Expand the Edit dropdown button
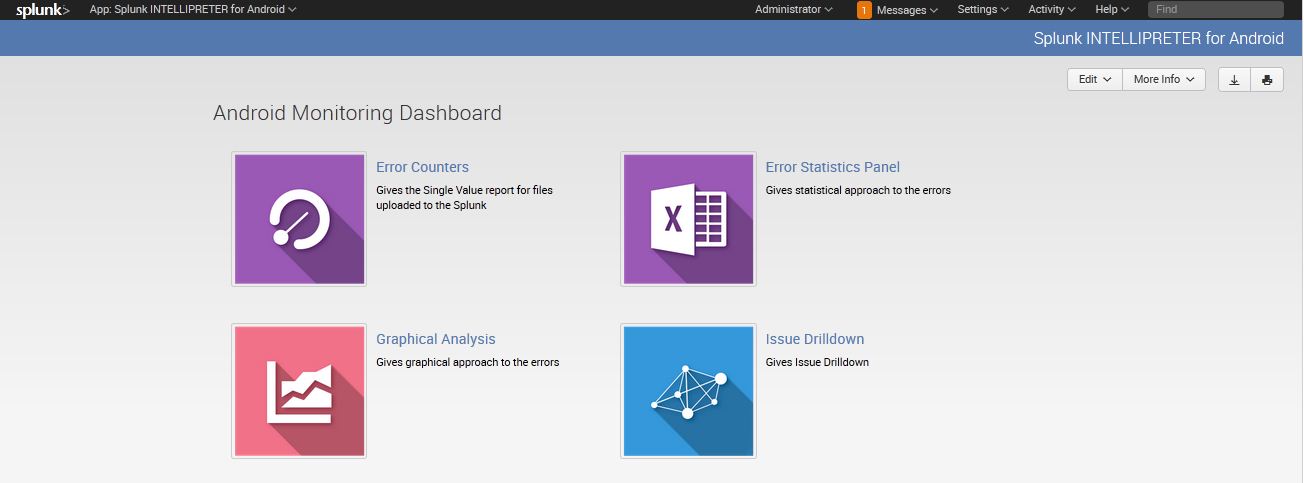This screenshot has width=1304, height=483. point(1095,80)
